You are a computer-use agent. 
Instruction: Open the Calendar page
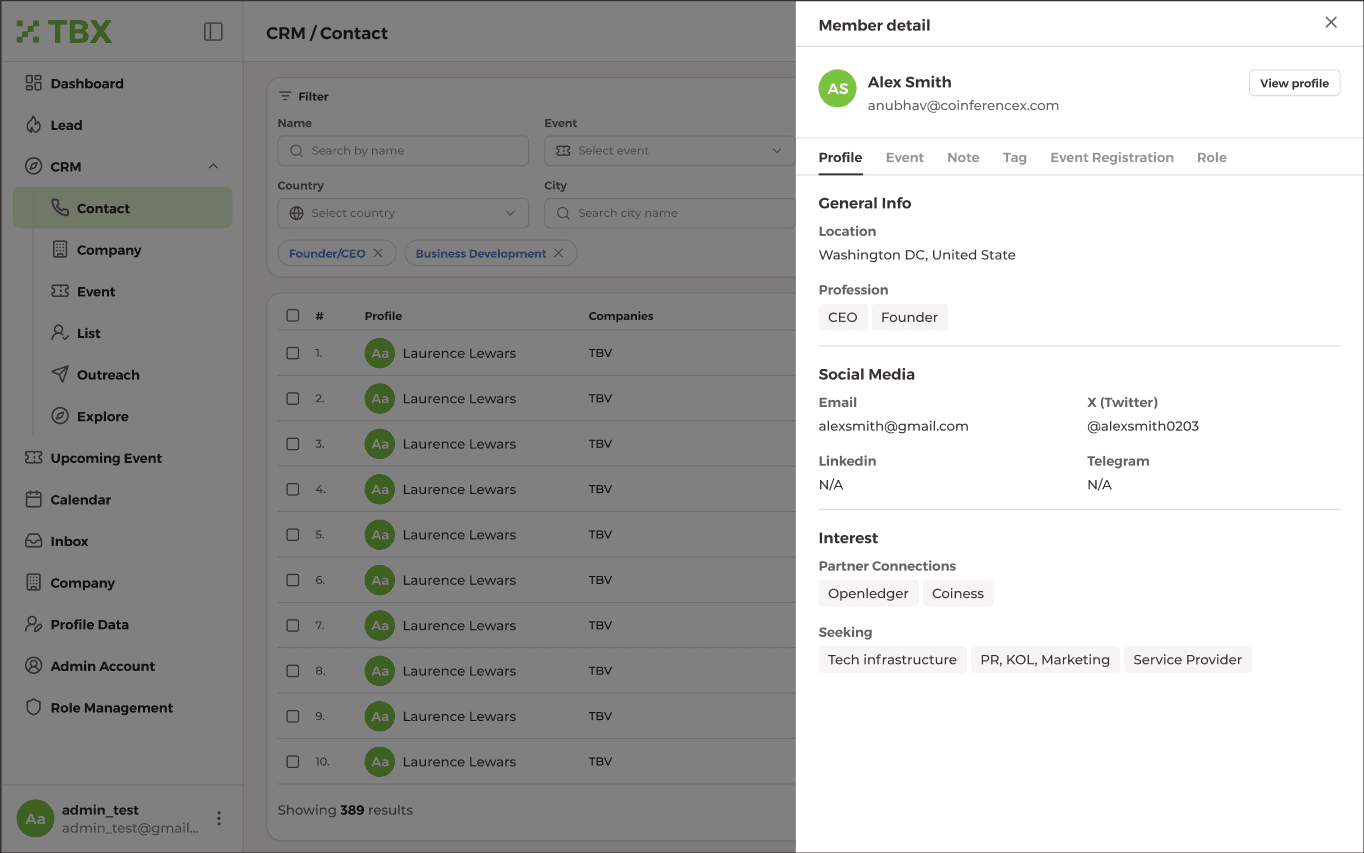point(81,499)
